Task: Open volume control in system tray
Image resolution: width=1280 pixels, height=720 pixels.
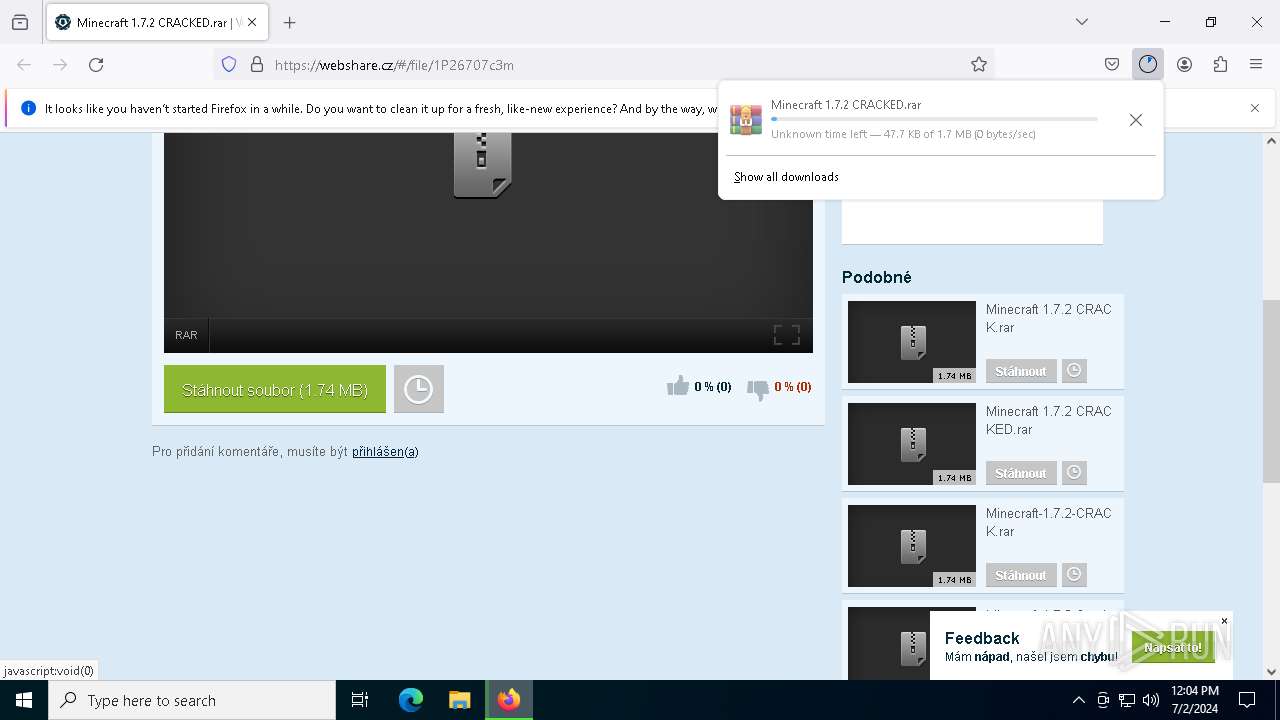Action: tap(1151, 700)
